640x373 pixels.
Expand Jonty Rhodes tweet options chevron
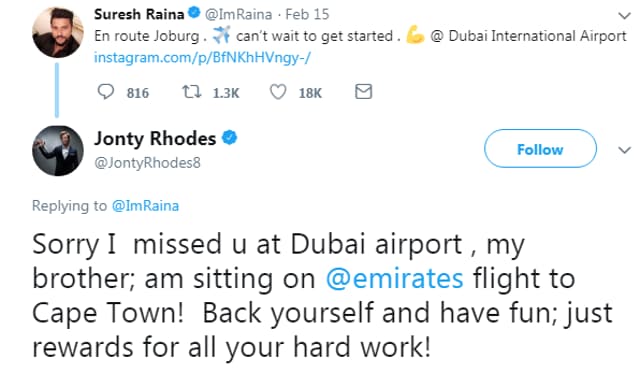point(624,150)
